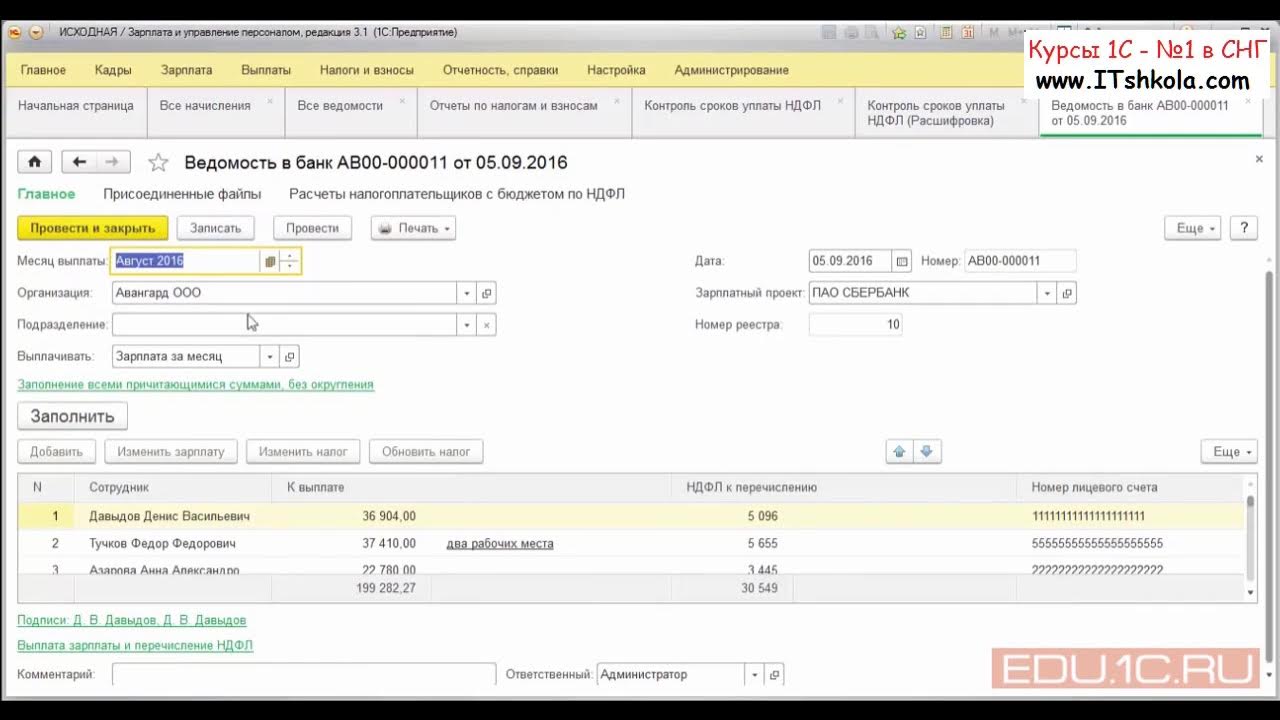Switch to Контроль сроков уплаты НДФЛ (Расшифровка) tab
This screenshot has height=720, width=1280.
click(945, 113)
